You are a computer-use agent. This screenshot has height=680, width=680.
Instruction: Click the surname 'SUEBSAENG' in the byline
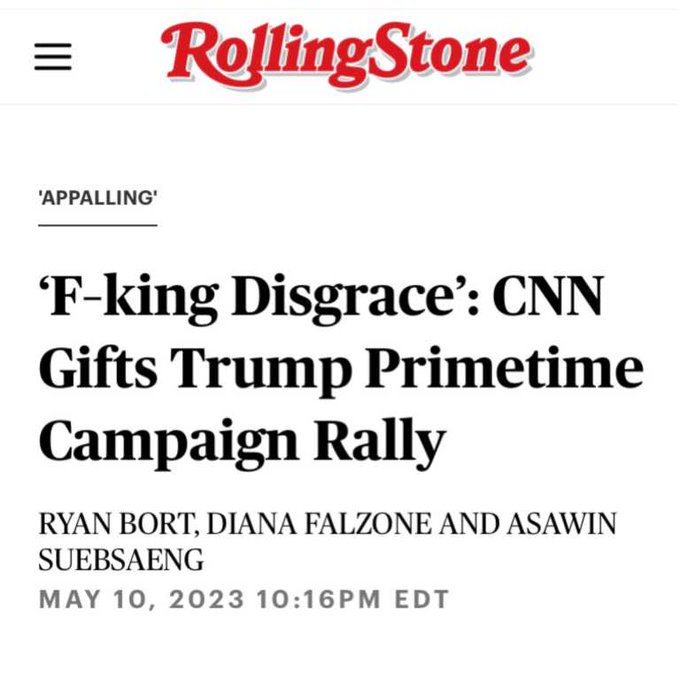pos(121,559)
